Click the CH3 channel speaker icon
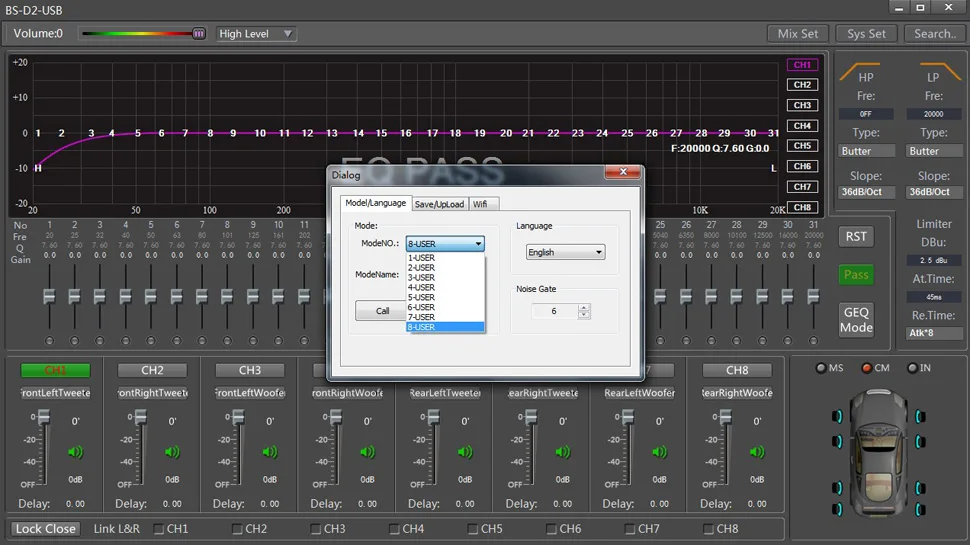The image size is (970, 545). (x=270, y=452)
